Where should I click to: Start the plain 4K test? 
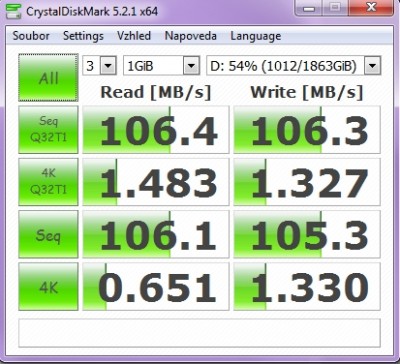48,287
